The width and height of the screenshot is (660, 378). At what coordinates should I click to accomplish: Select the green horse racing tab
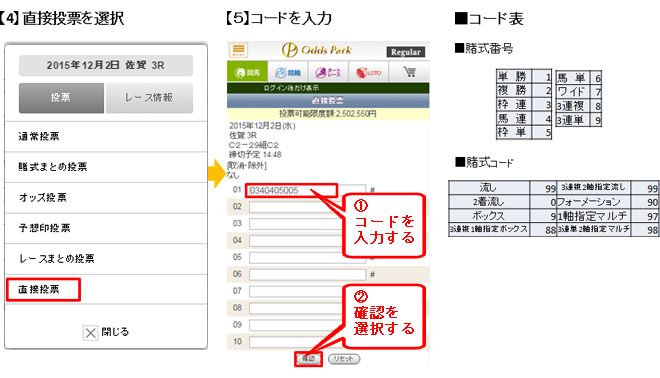[247, 72]
